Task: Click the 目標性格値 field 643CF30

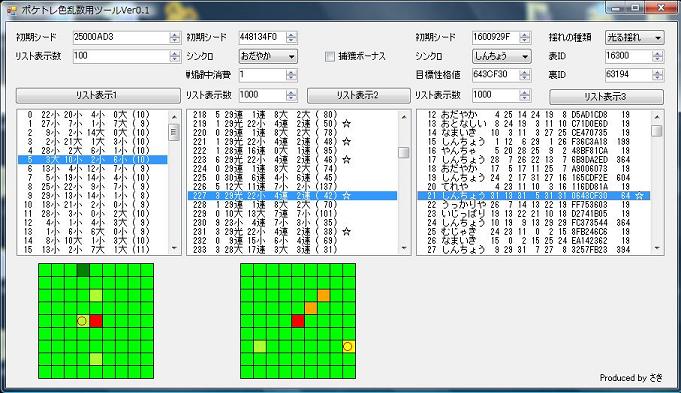Action: 496,75
